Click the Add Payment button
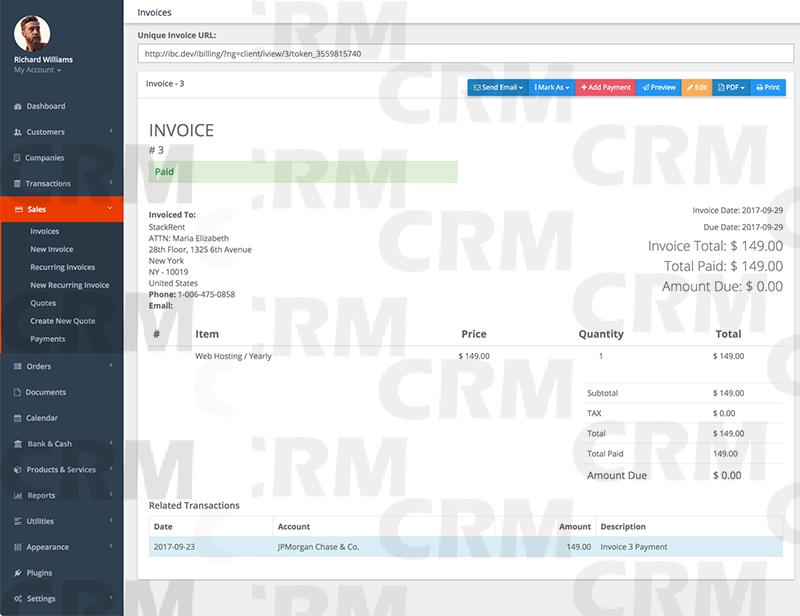 click(604, 87)
